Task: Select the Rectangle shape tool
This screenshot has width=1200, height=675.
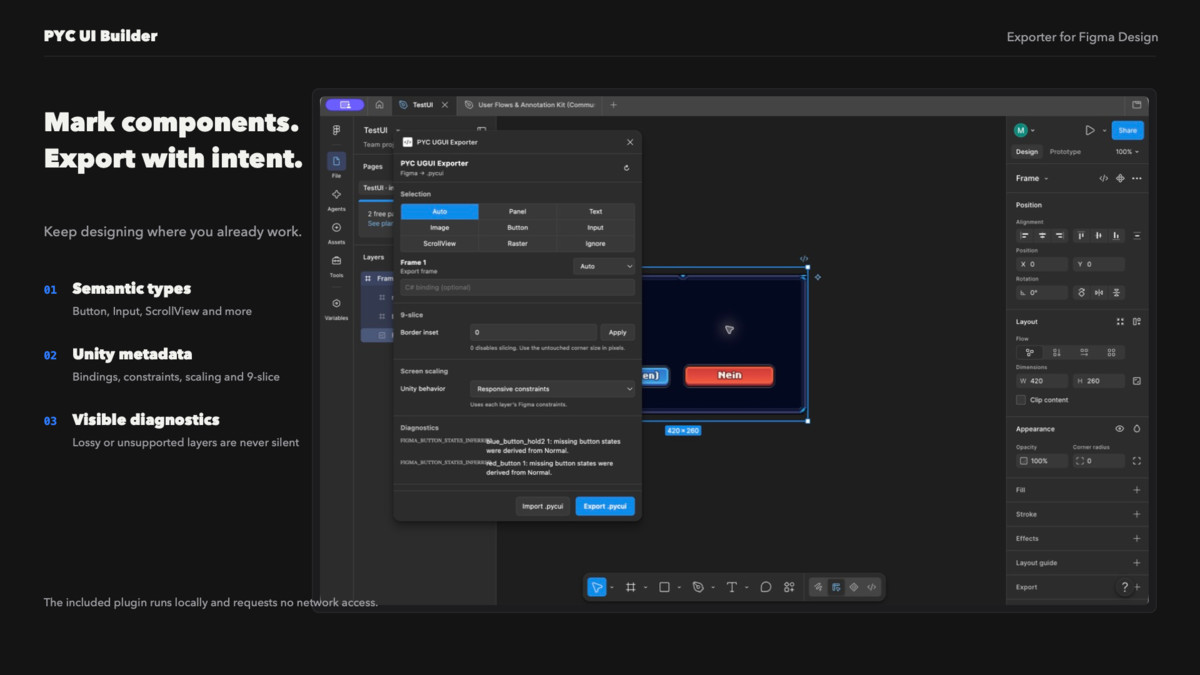Action: click(x=664, y=587)
